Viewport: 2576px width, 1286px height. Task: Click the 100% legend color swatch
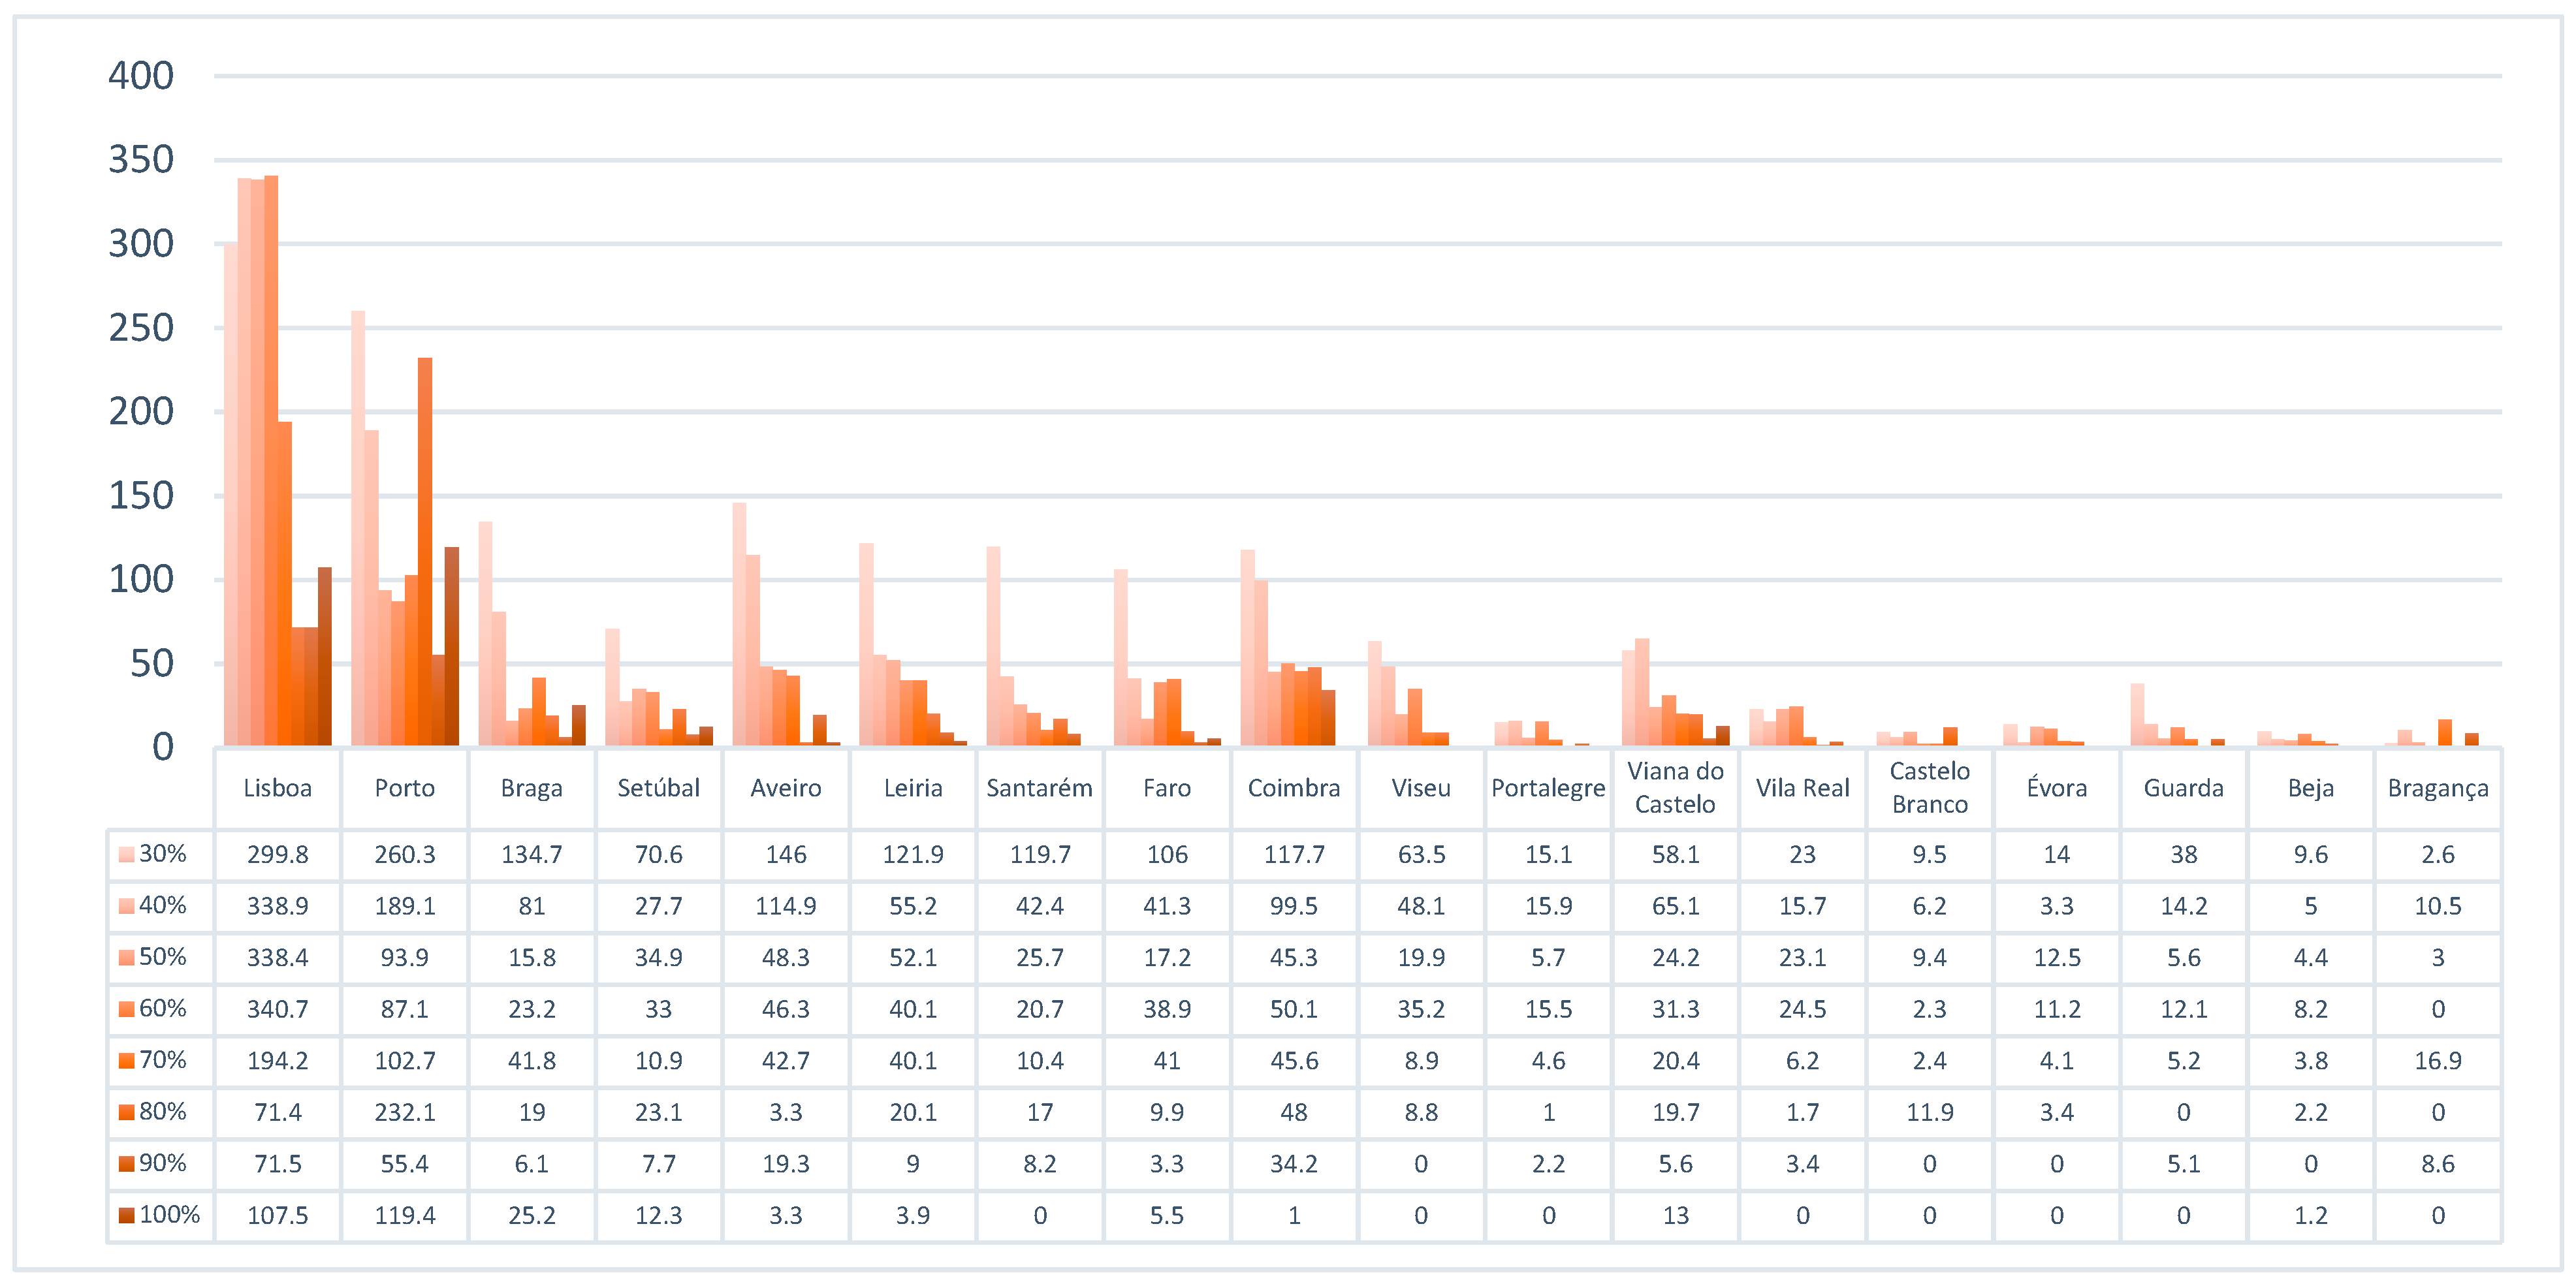coord(126,1215)
